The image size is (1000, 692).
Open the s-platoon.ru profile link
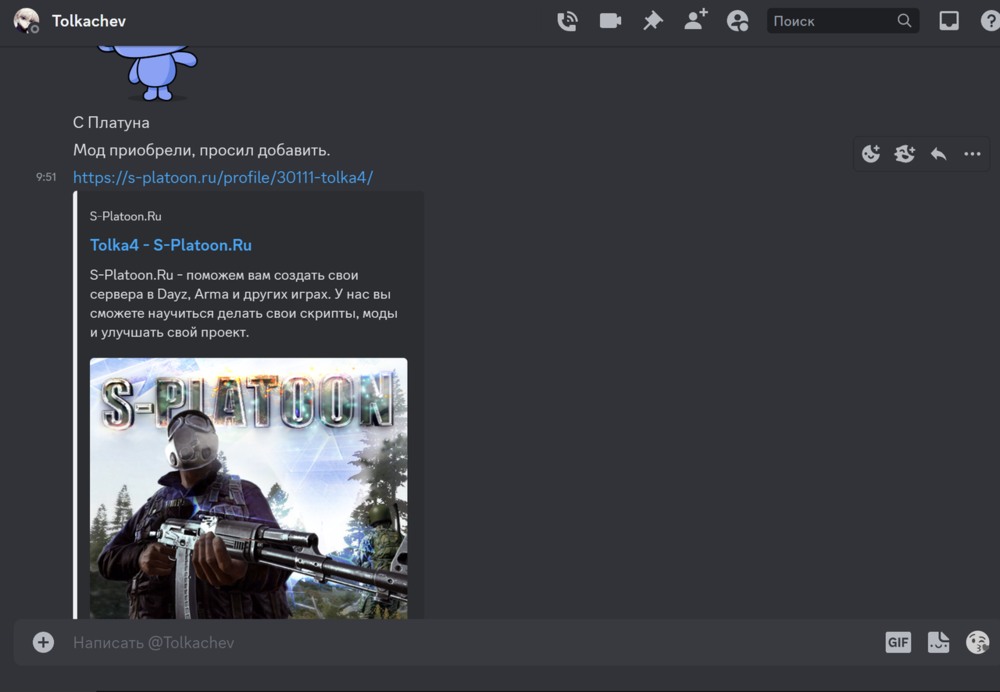coord(223,177)
